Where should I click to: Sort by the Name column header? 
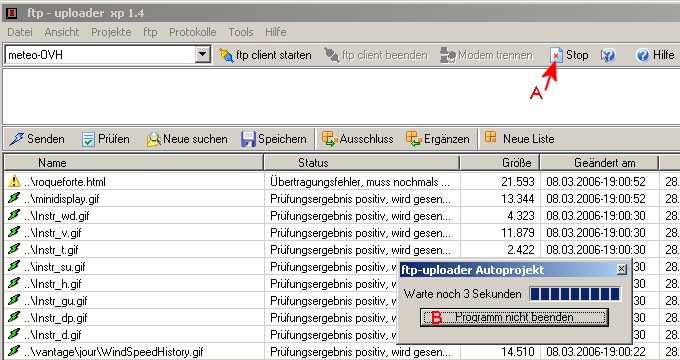coord(134,163)
